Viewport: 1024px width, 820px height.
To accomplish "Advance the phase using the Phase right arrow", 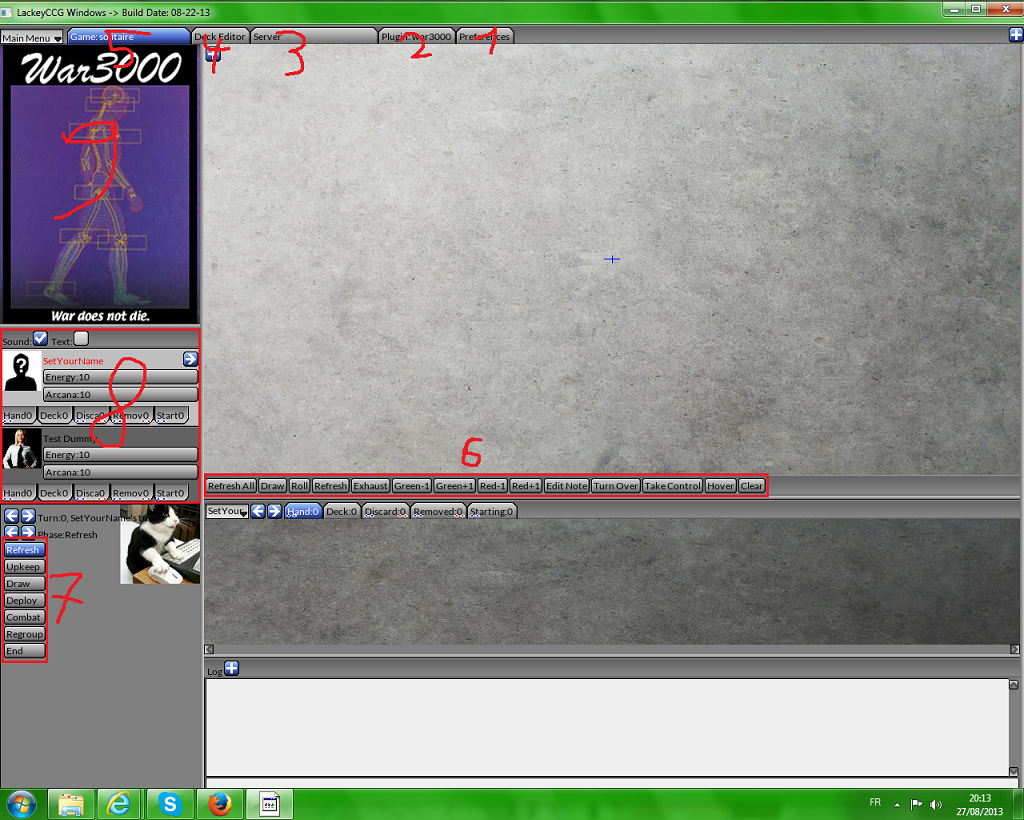I will click(x=28, y=532).
